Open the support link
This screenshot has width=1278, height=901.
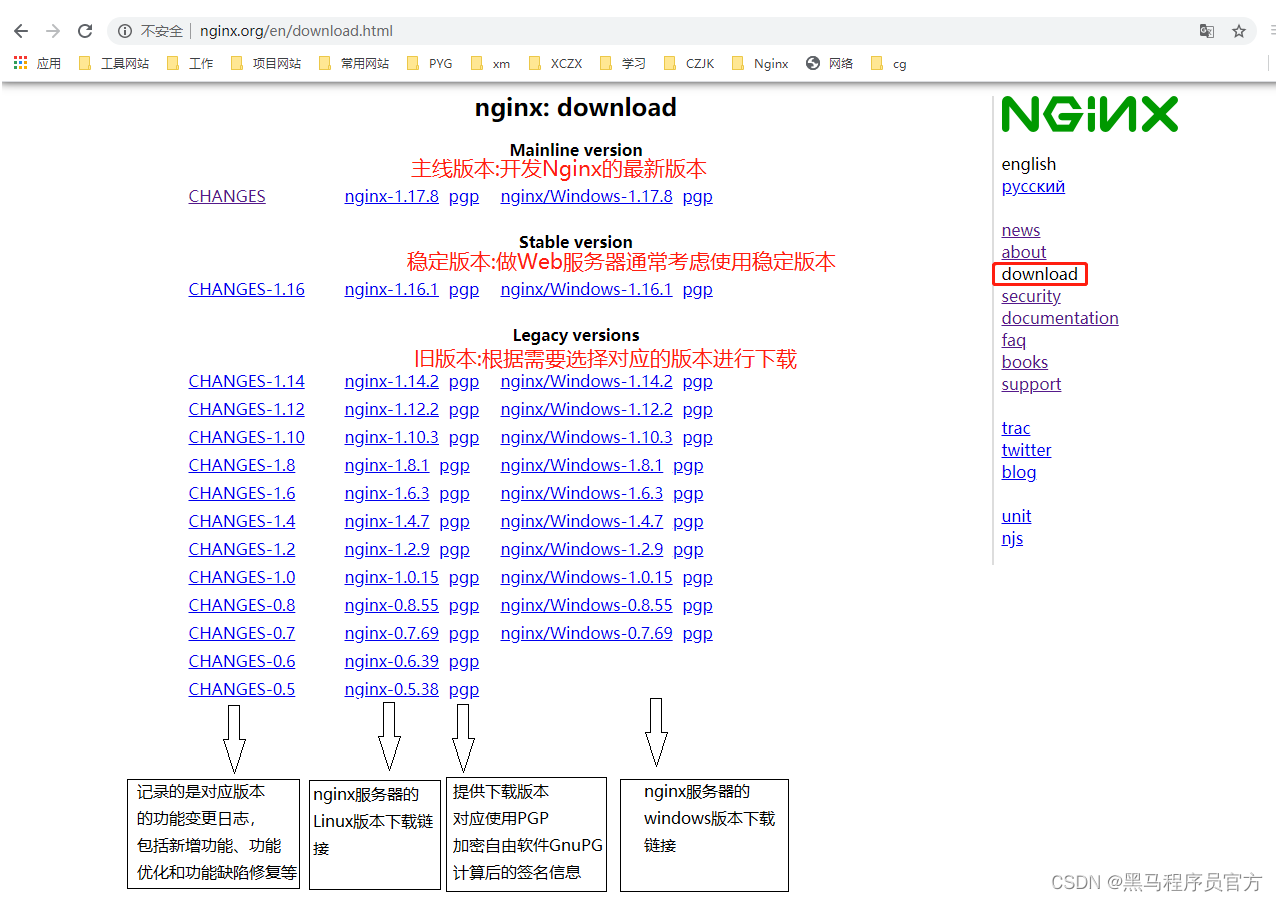tap(1031, 384)
